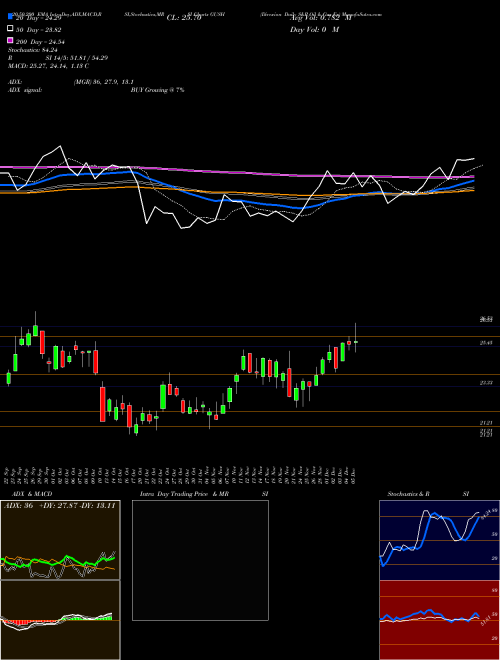This screenshot has height=660, width=500.
Task: Click the 'Stochastics & R' panel heading
Action: pos(408,494)
